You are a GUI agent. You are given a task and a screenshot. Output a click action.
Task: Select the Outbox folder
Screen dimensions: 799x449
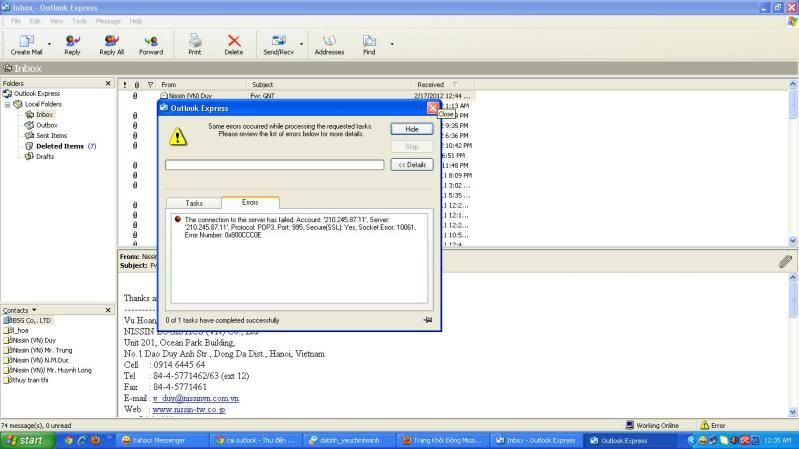pyautogui.click(x=46, y=125)
